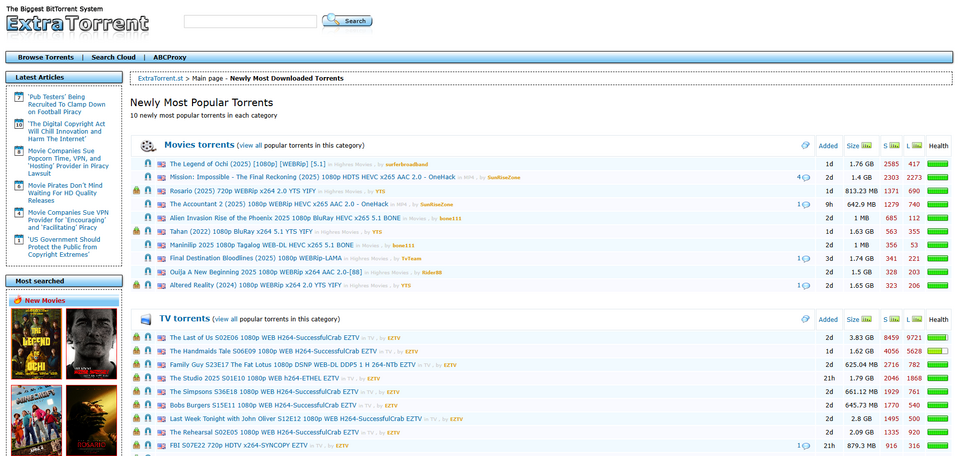The height and width of the screenshot is (456, 960).
Task: Sort TV torrents by Added date
Action: point(828,320)
